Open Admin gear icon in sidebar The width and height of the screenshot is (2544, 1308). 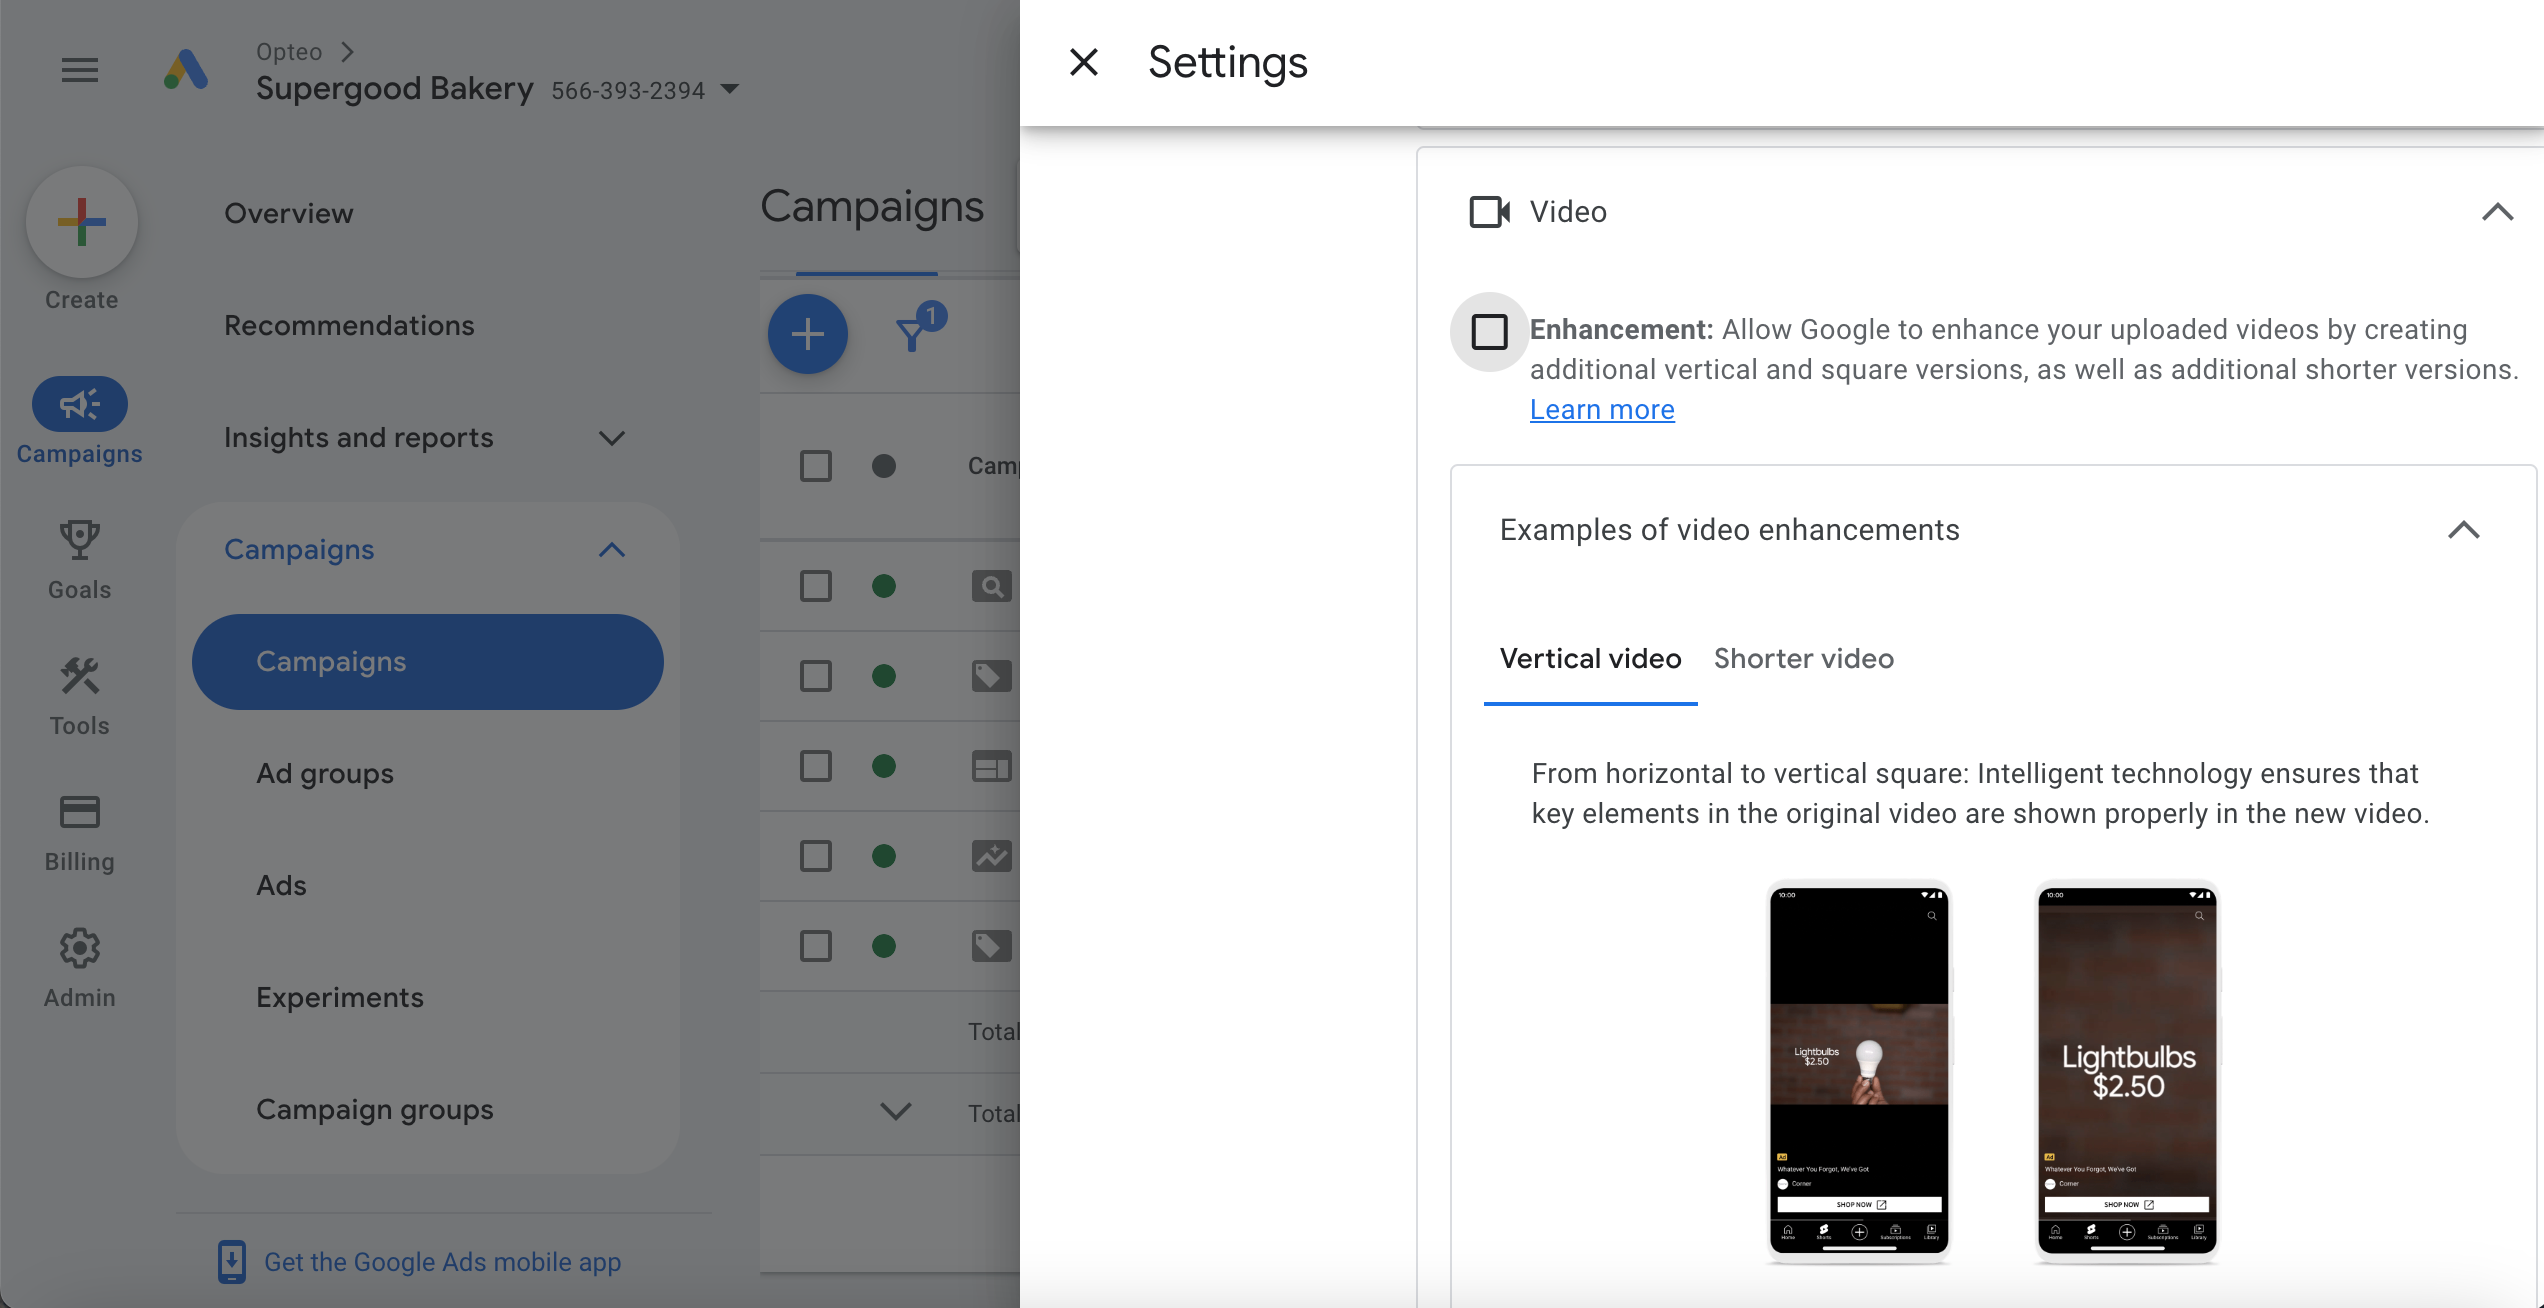[80, 948]
